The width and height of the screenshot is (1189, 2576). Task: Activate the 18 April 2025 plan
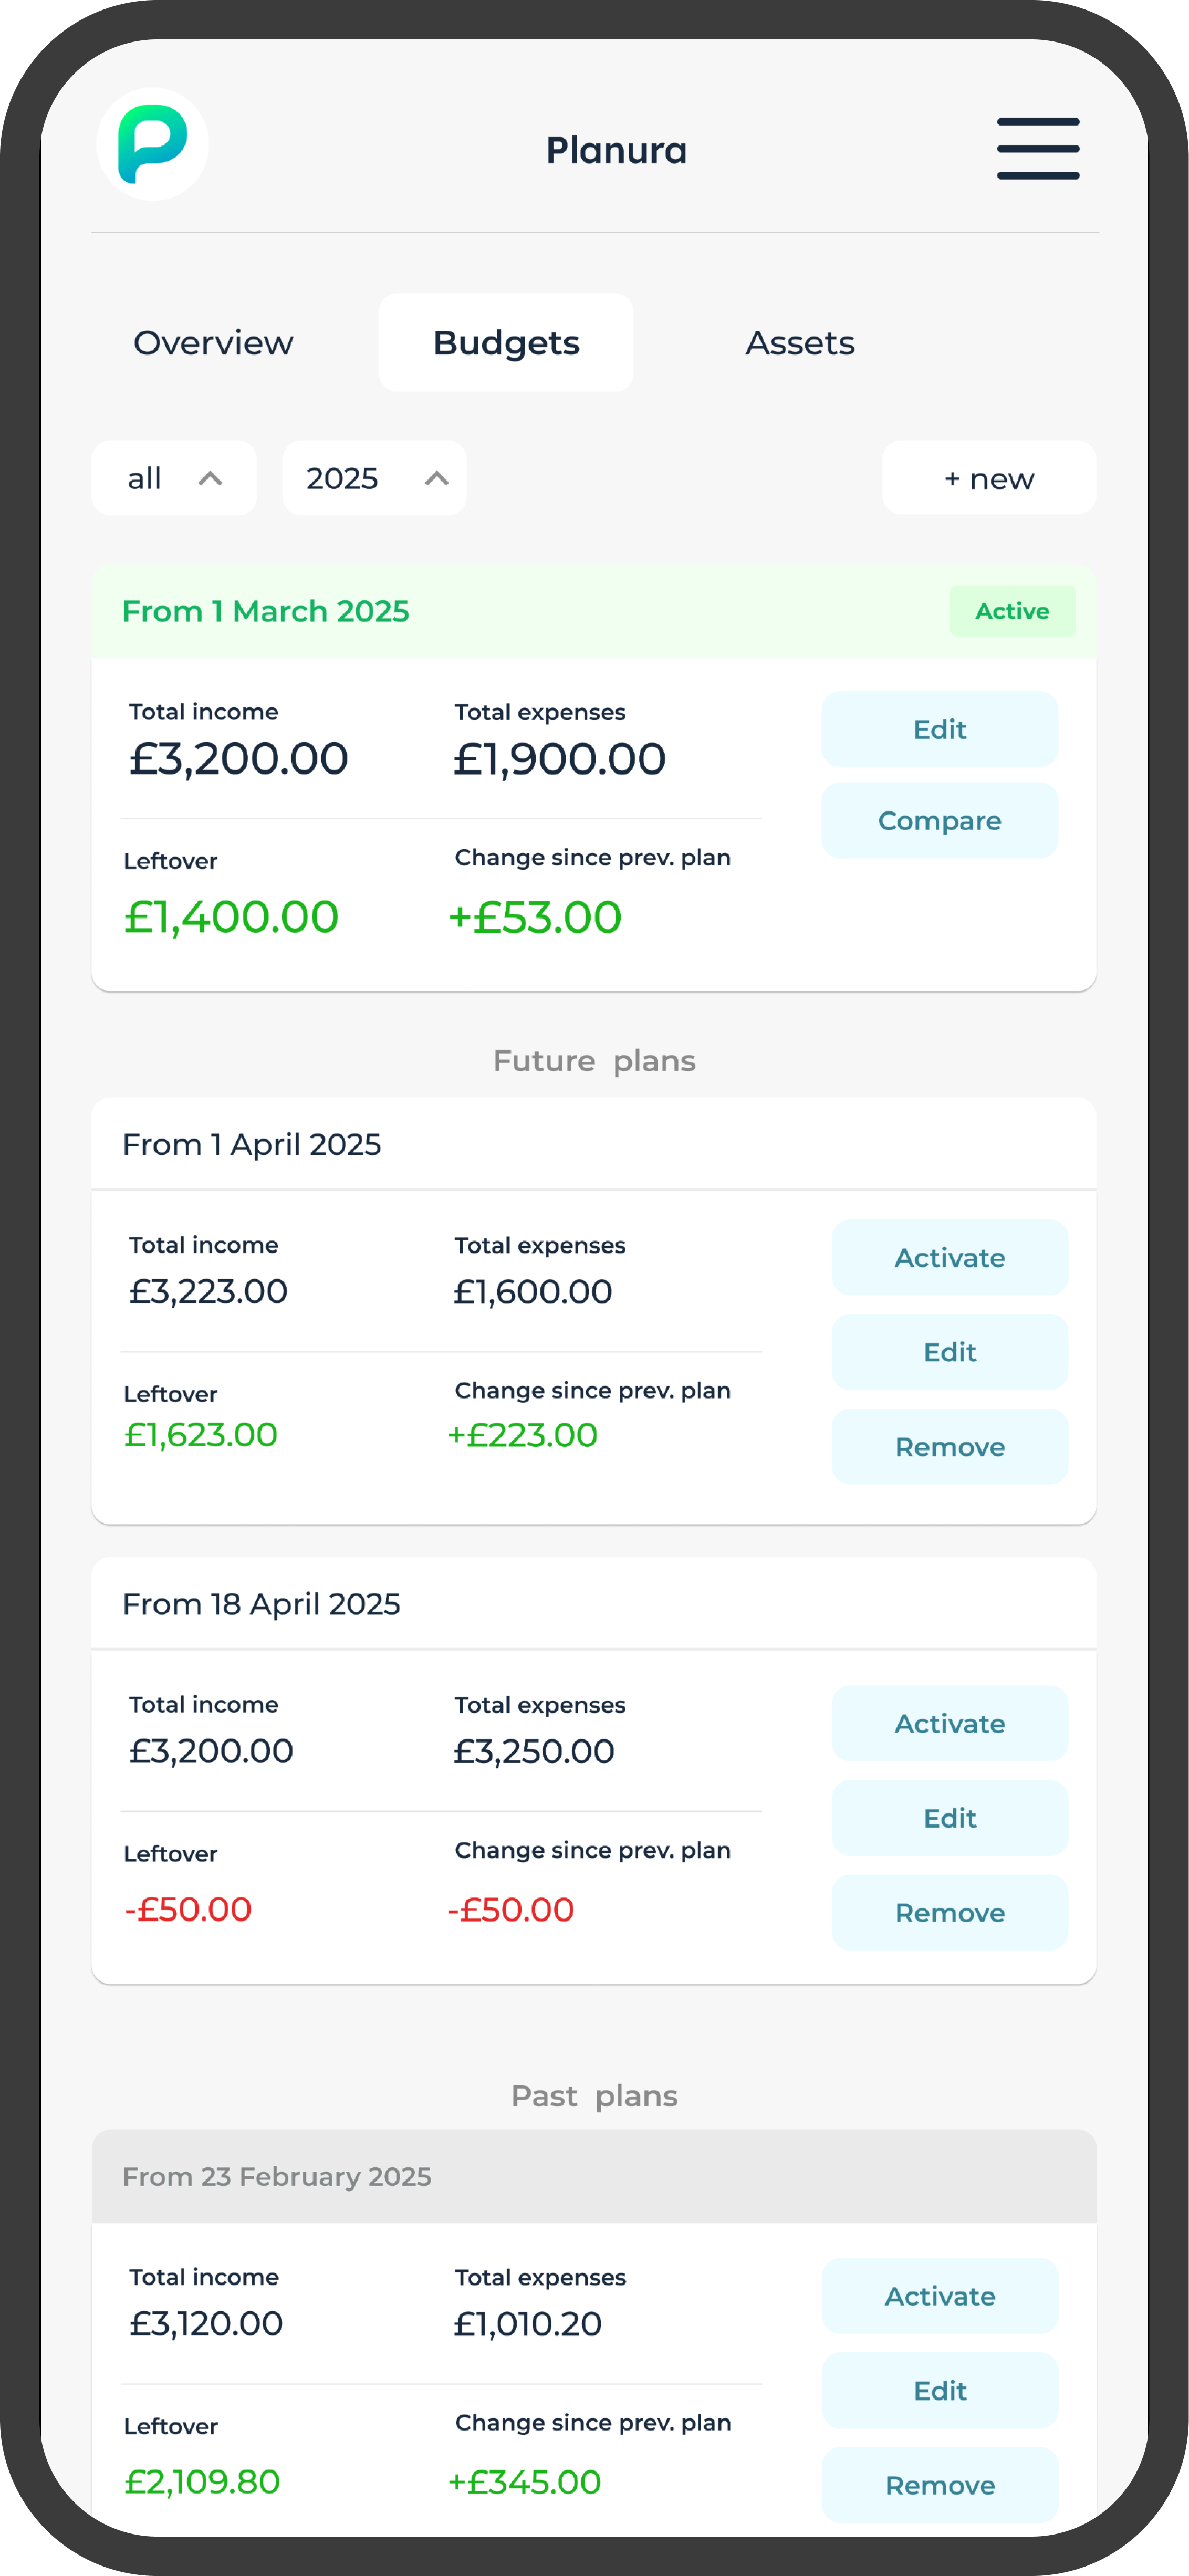[950, 1723]
